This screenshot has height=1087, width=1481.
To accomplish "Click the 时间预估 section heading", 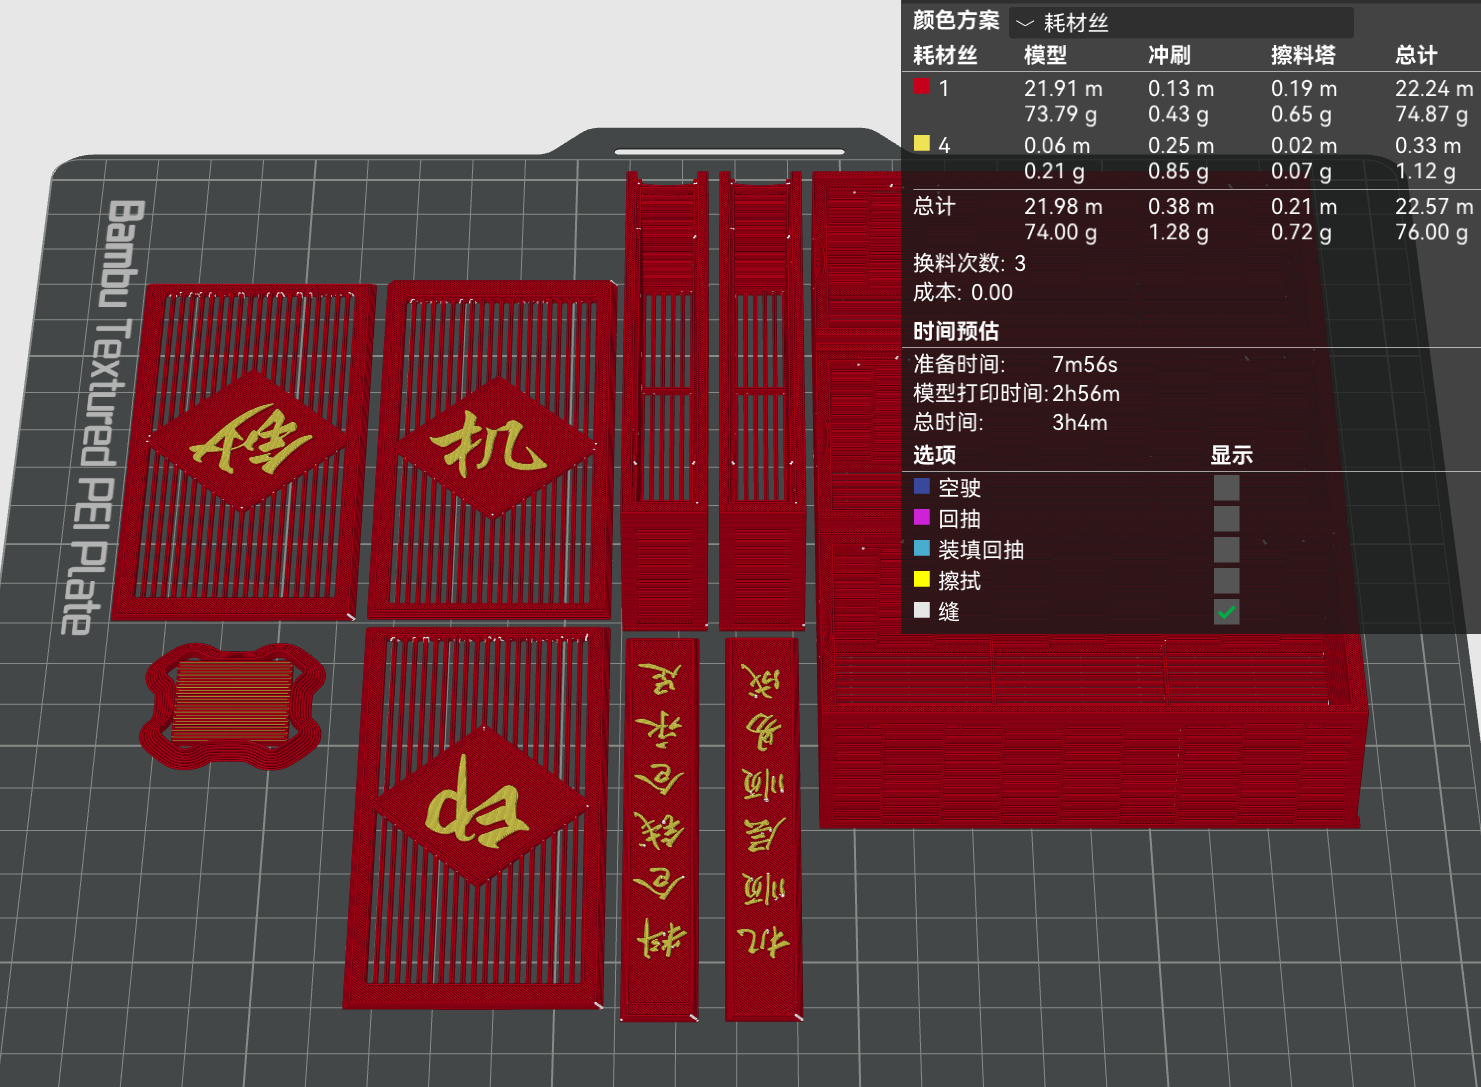I will tap(956, 331).
